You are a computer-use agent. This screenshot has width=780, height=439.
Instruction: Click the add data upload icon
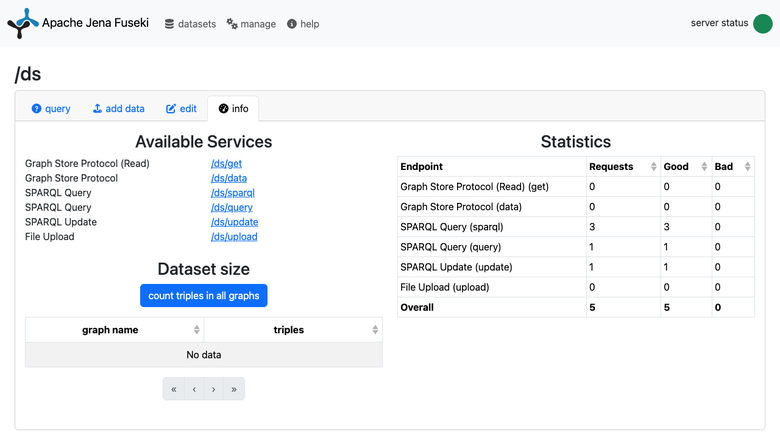click(98, 108)
